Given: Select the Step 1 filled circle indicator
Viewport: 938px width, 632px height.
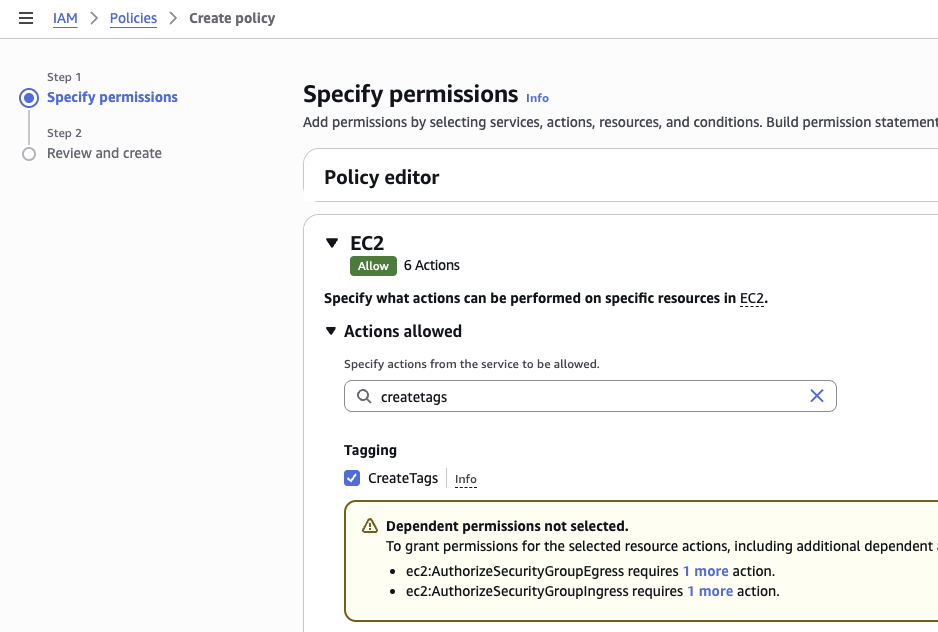Looking at the screenshot, I should tap(29, 98).
